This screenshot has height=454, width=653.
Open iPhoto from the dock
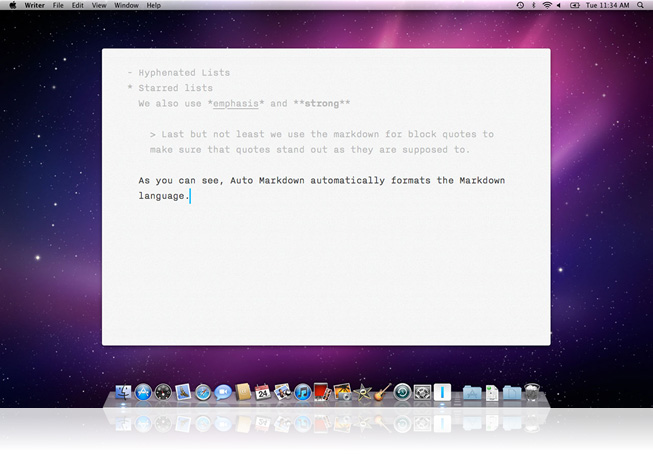(342, 392)
